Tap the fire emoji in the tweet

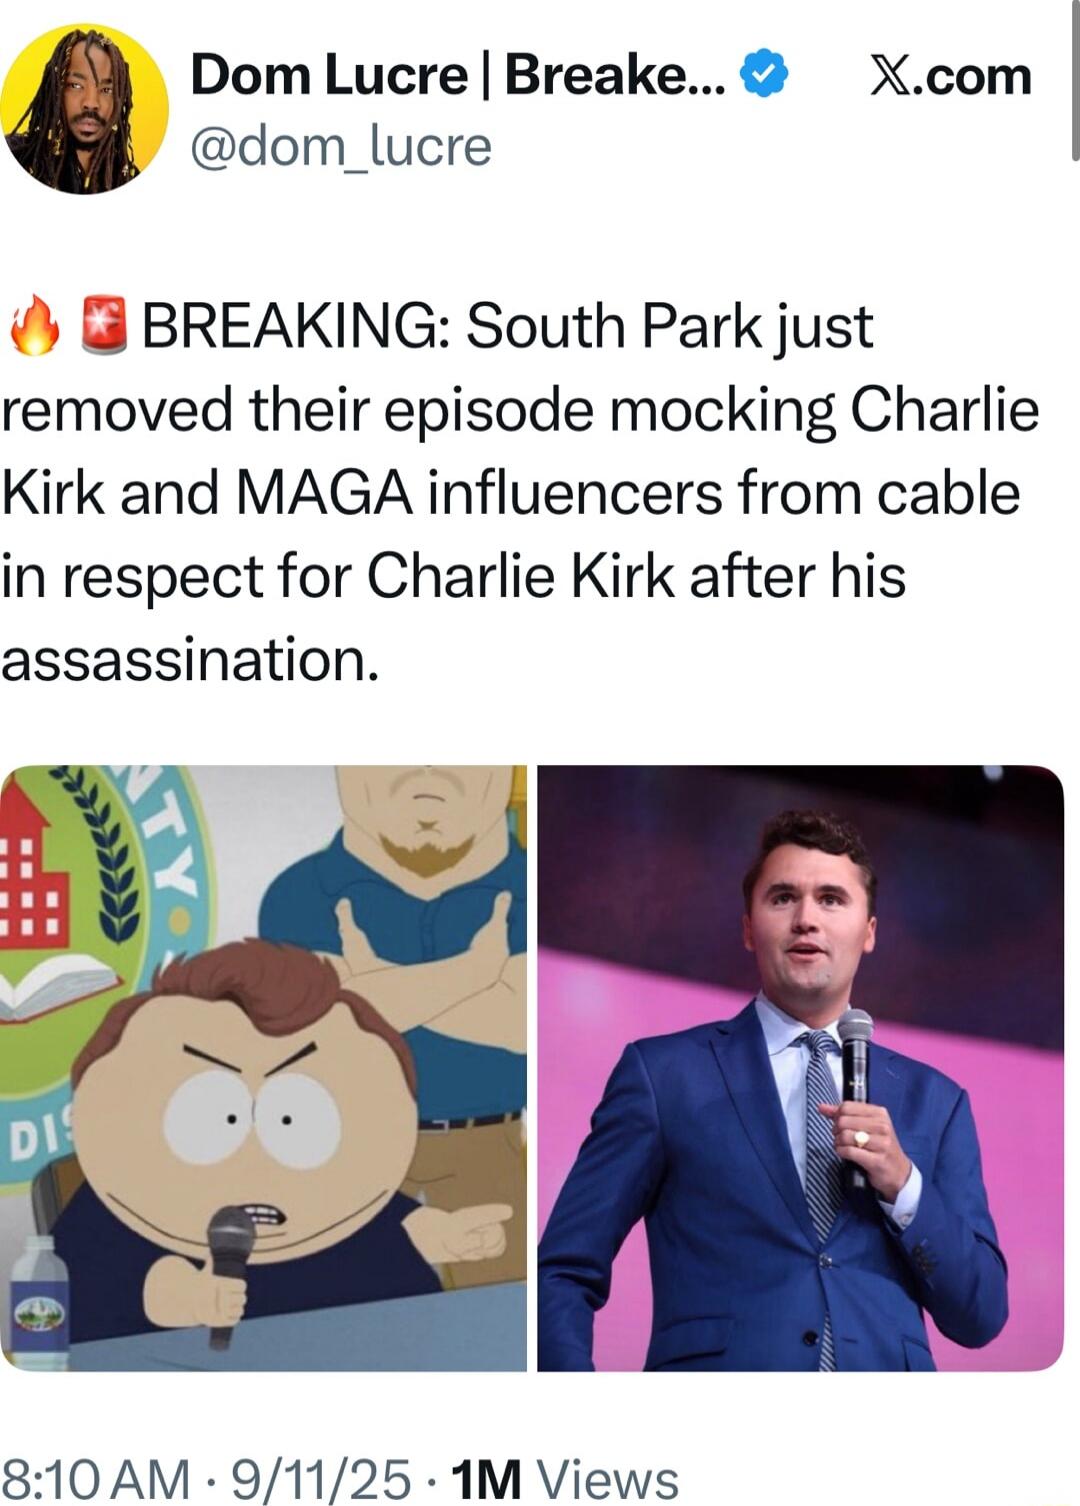pos(35,326)
